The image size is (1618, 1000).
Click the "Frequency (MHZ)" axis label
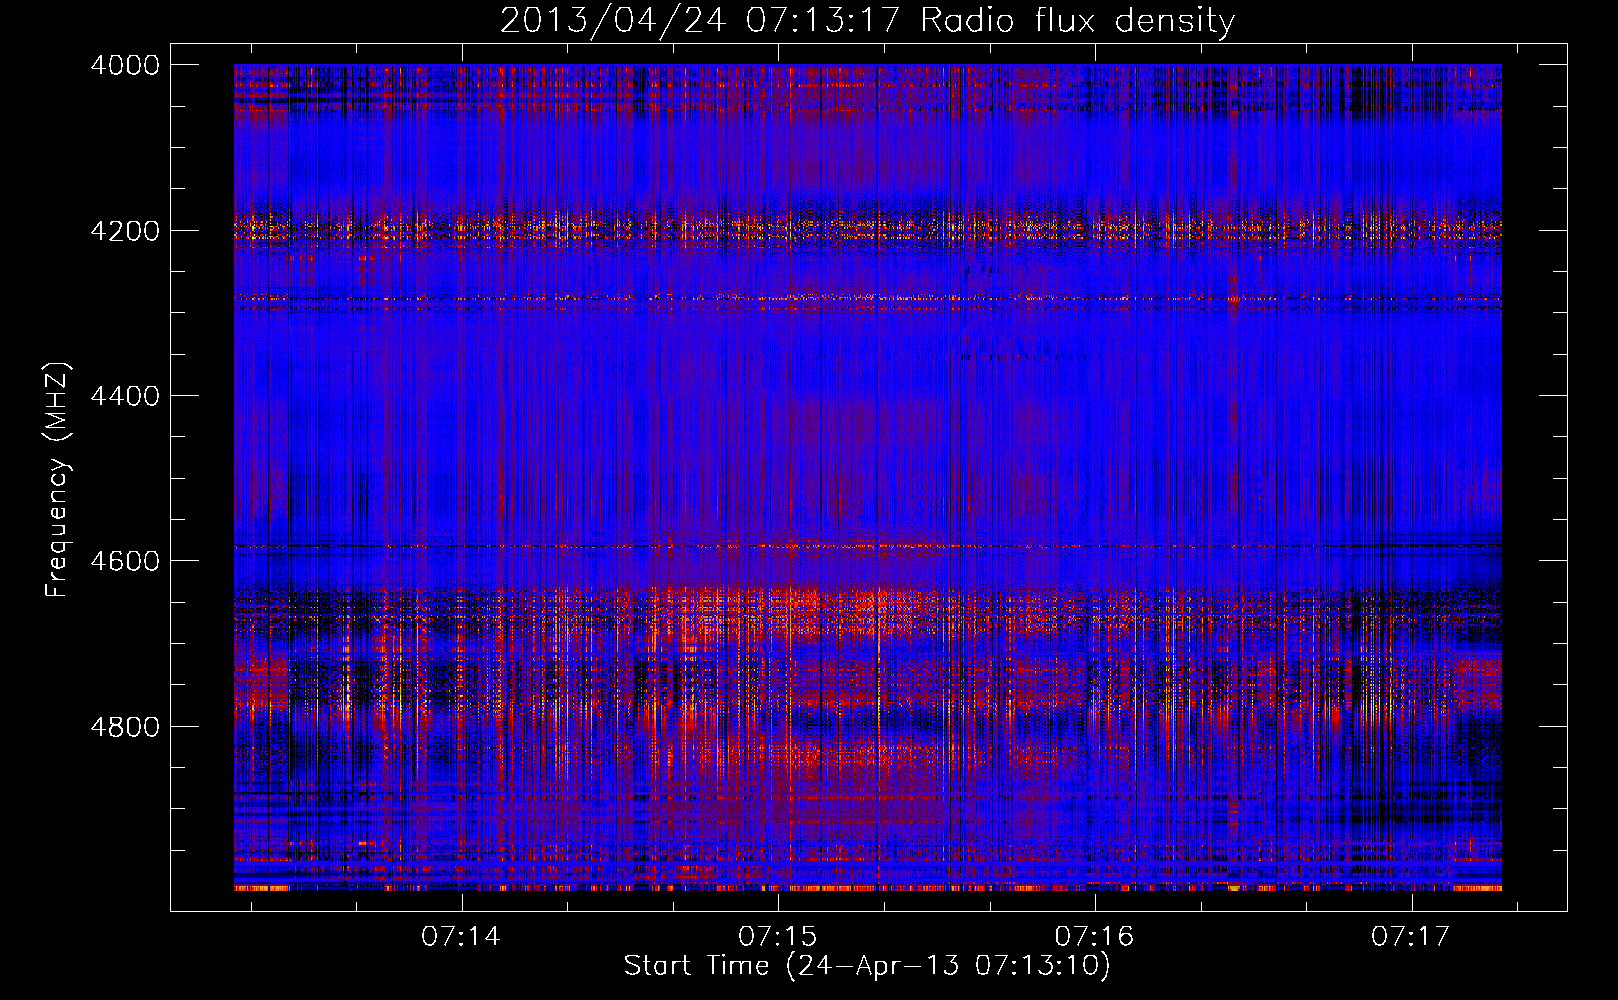click(x=57, y=480)
